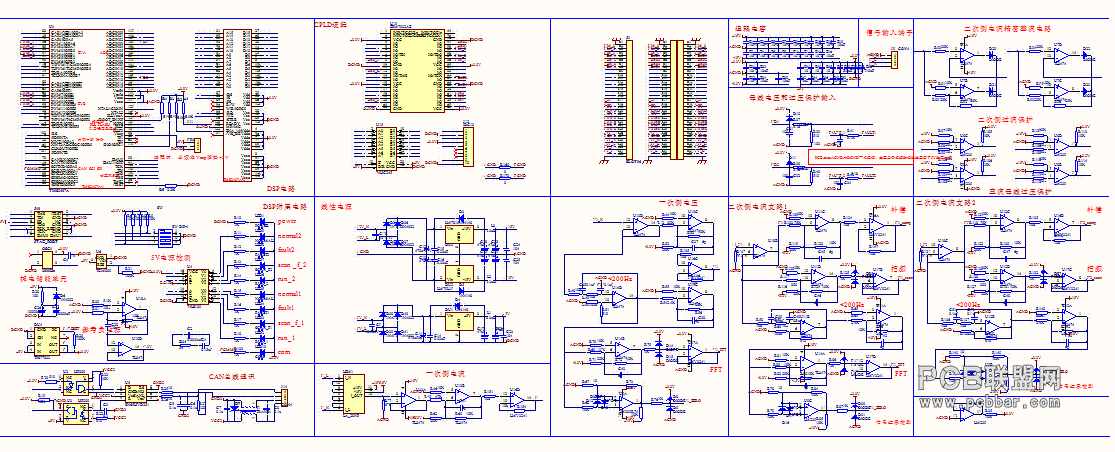The image size is (1115, 452).
Task: Click the CAN总线通讯 section title
Action: pos(231,375)
